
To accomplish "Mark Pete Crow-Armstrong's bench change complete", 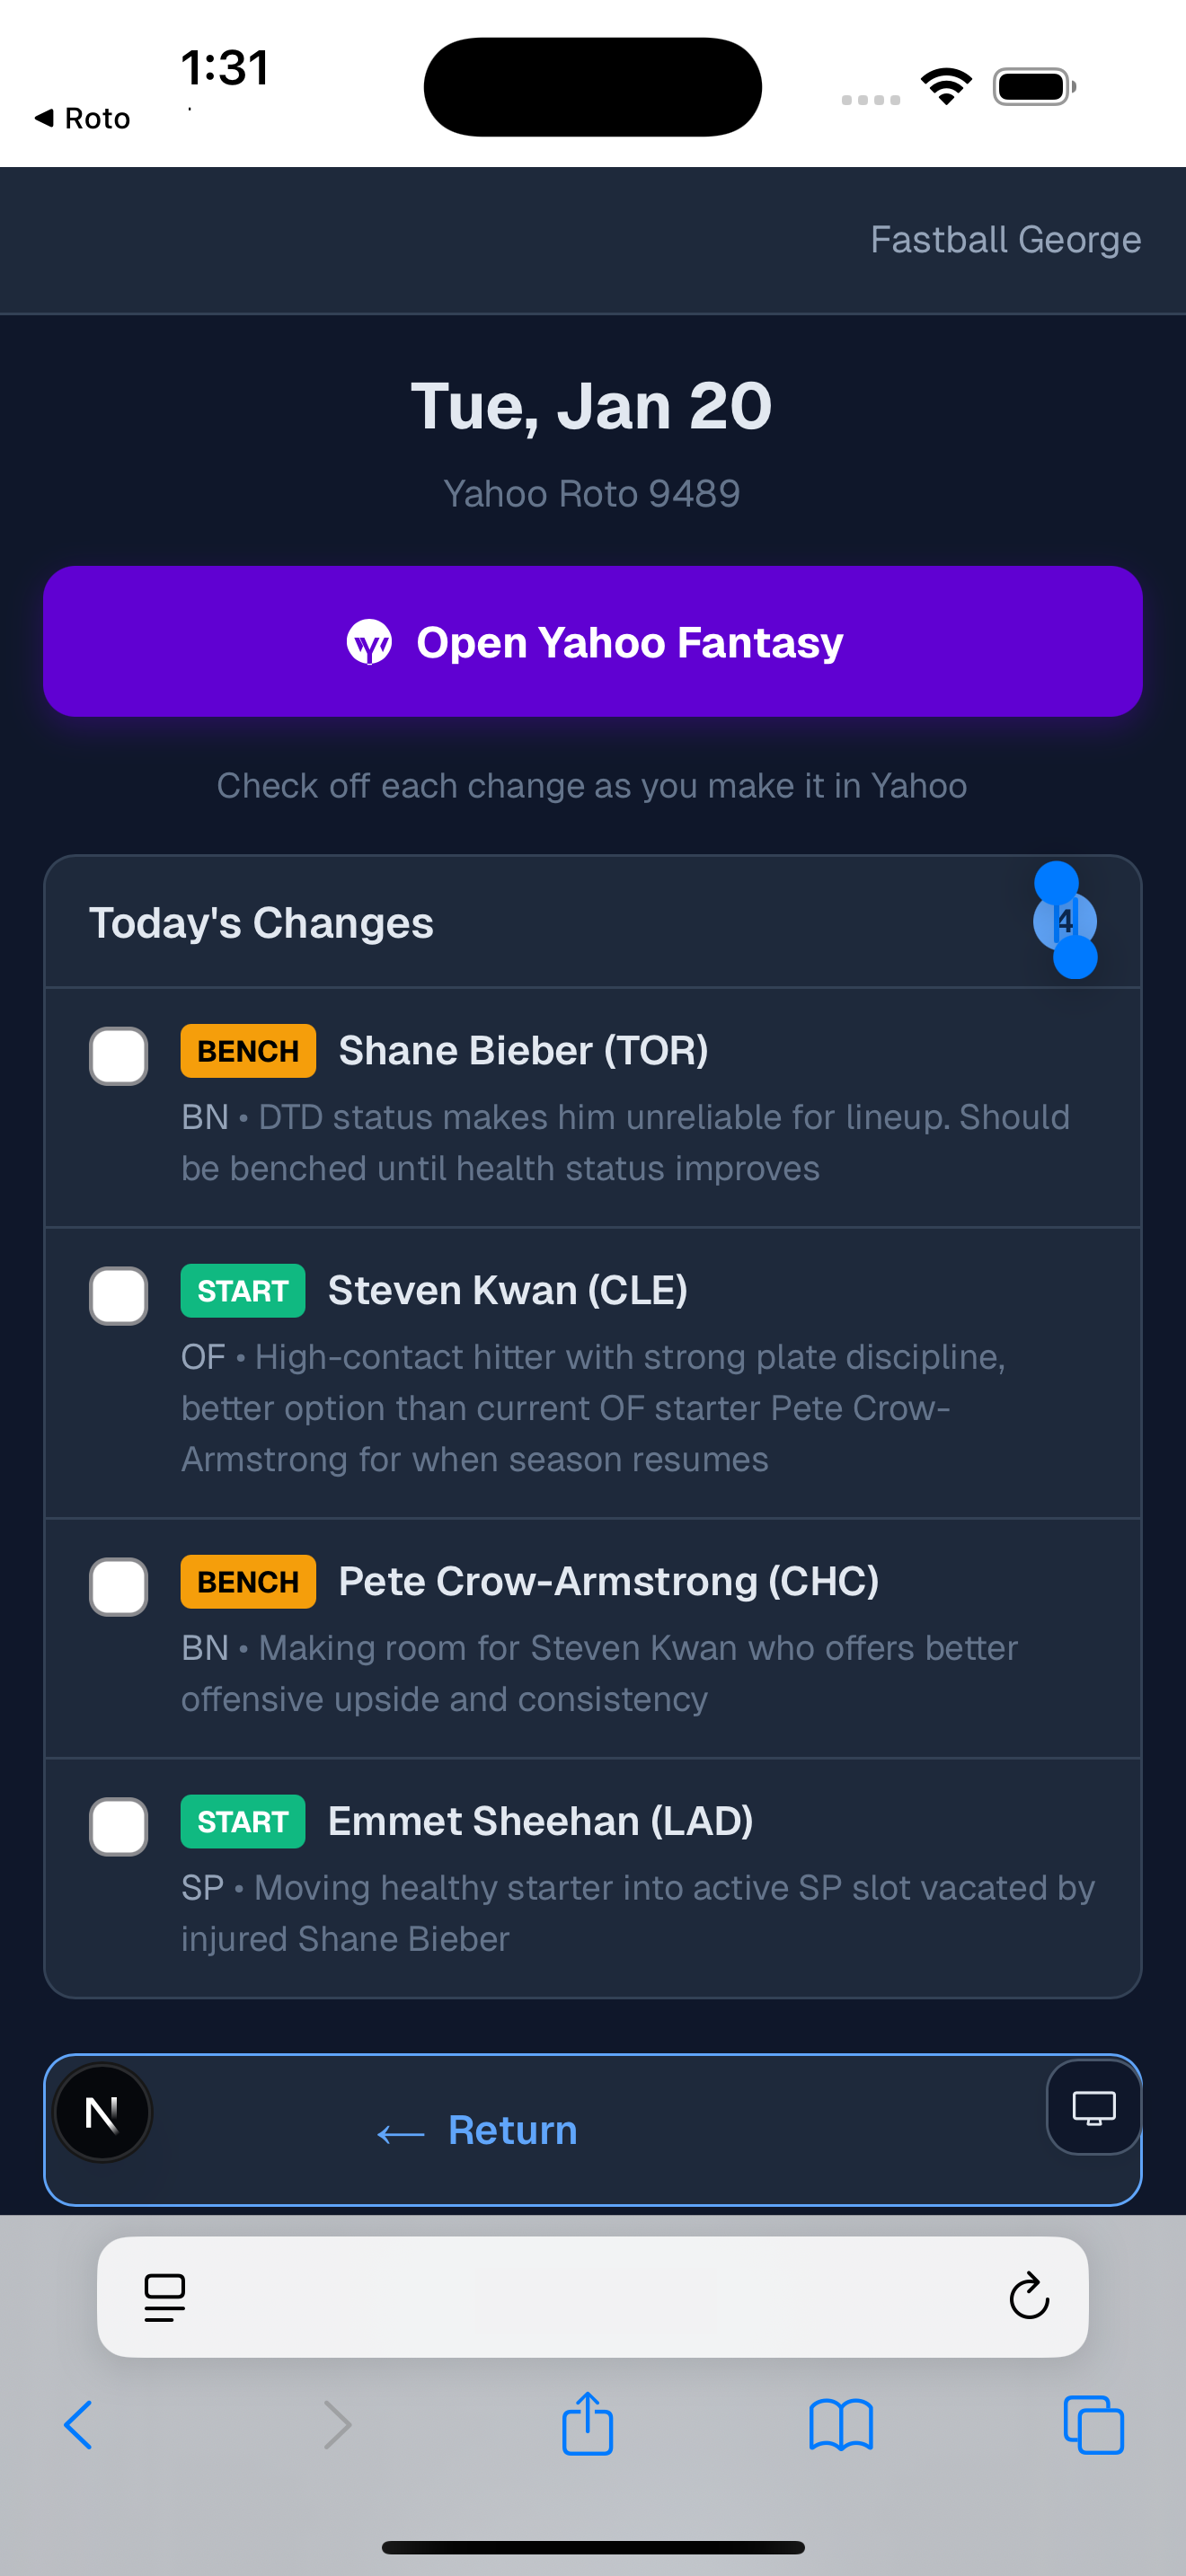I will pos(118,1587).
